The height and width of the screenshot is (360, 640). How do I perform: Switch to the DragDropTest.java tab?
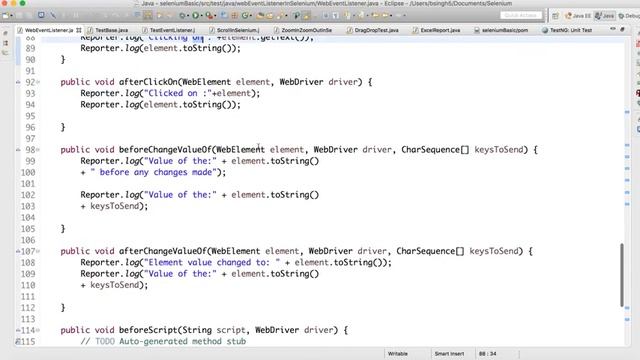(x=372, y=30)
